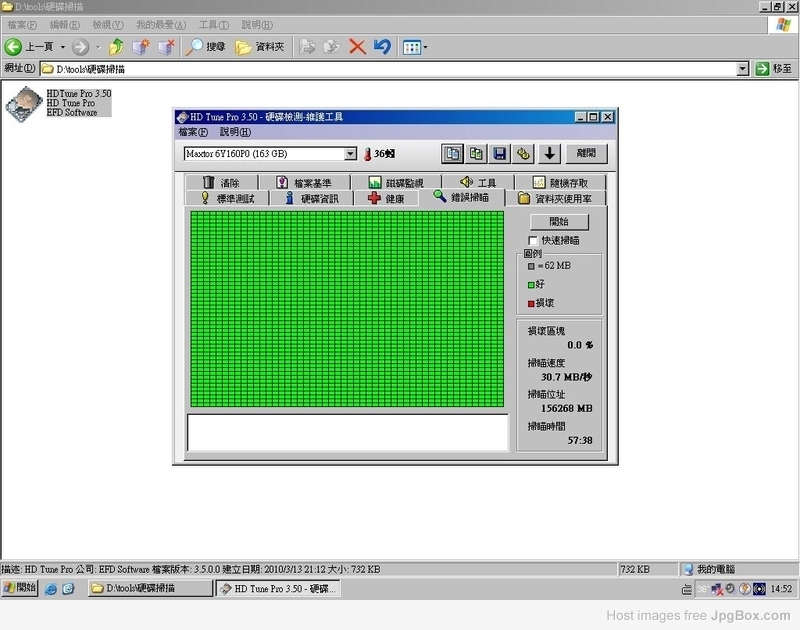This screenshot has width=800, height=630.
Task: Click the copy info to clipboard icon
Action: 452,153
